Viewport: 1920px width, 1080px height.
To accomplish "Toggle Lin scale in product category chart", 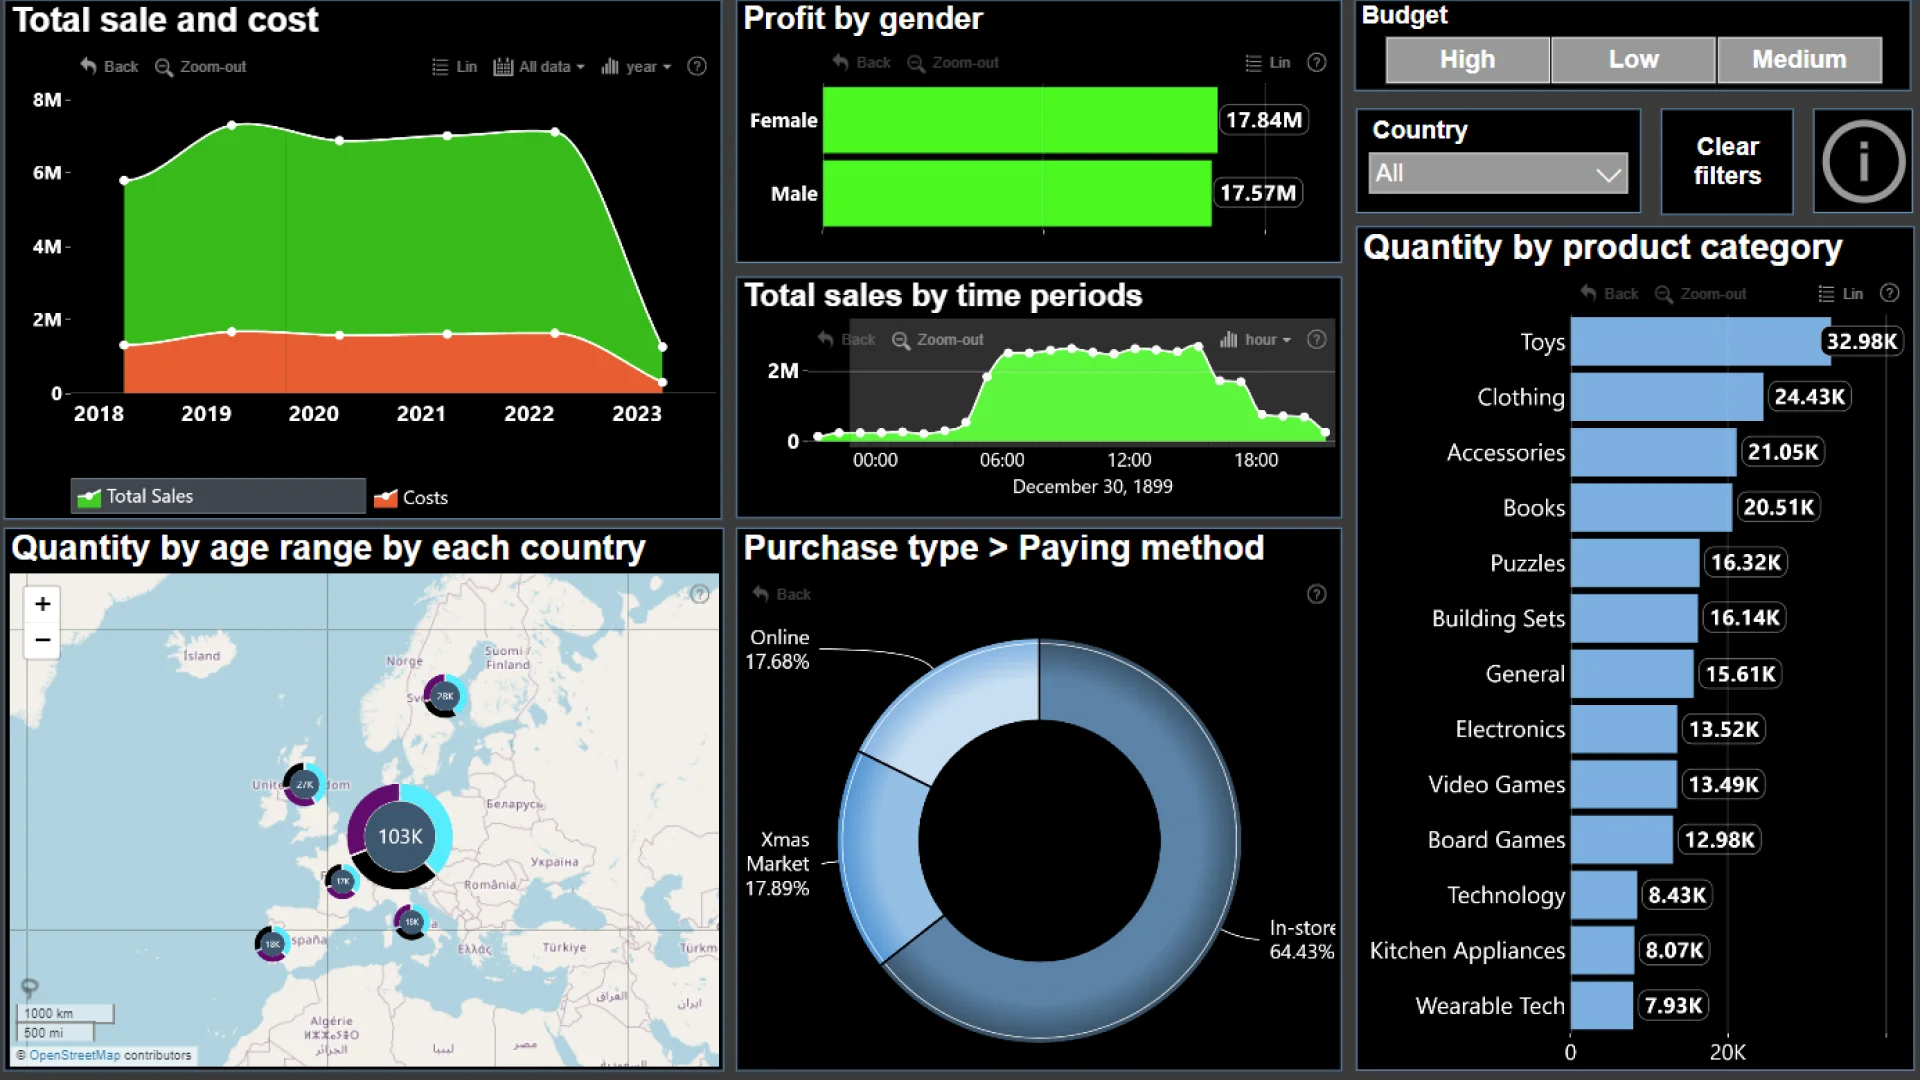I will (x=1841, y=294).
